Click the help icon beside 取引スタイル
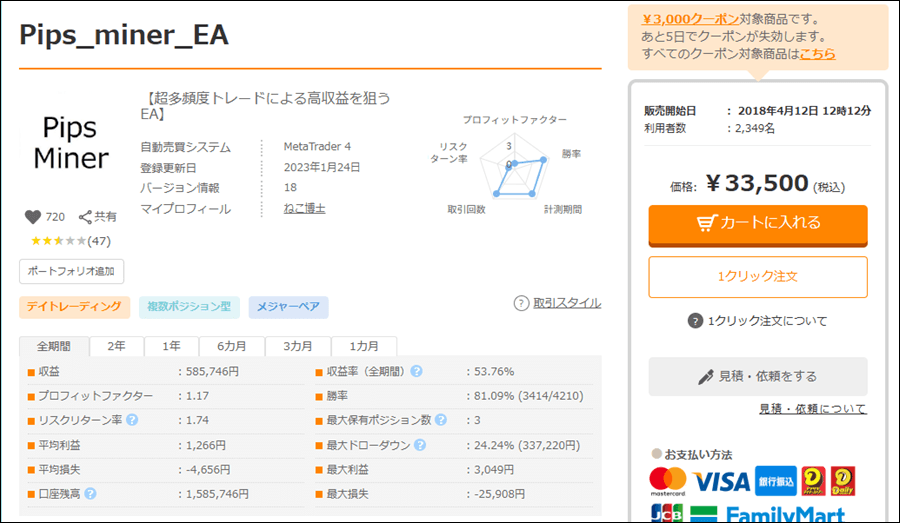The image size is (900, 523). coord(521,303)
